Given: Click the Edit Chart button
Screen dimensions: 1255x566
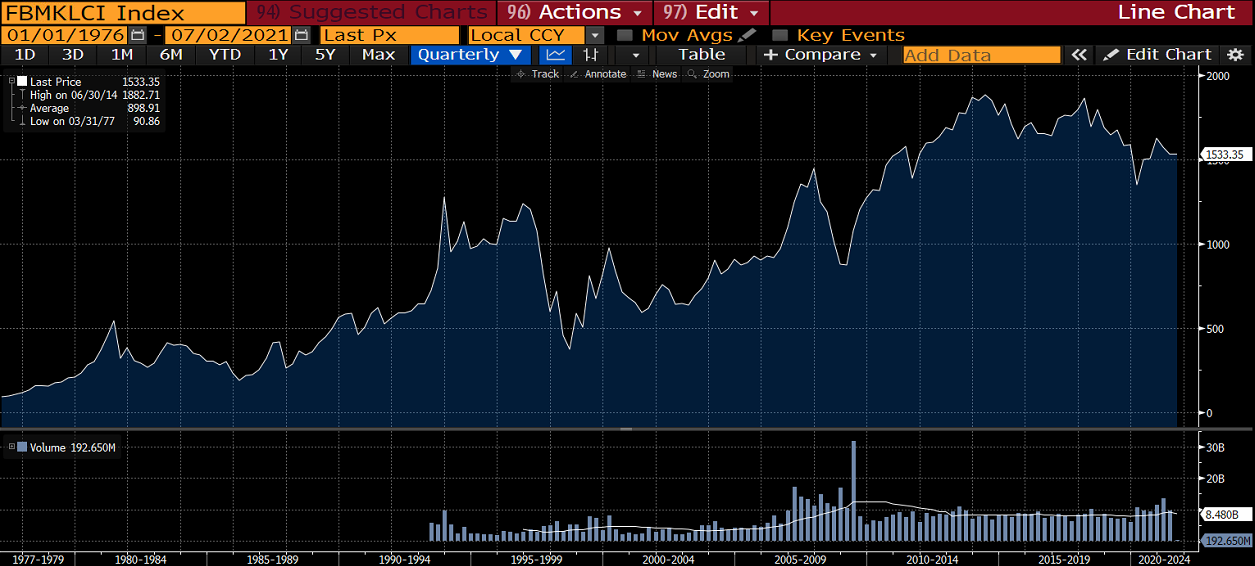Looking at the screenshot, I should pyautogui.click(x=1157, y=55).
